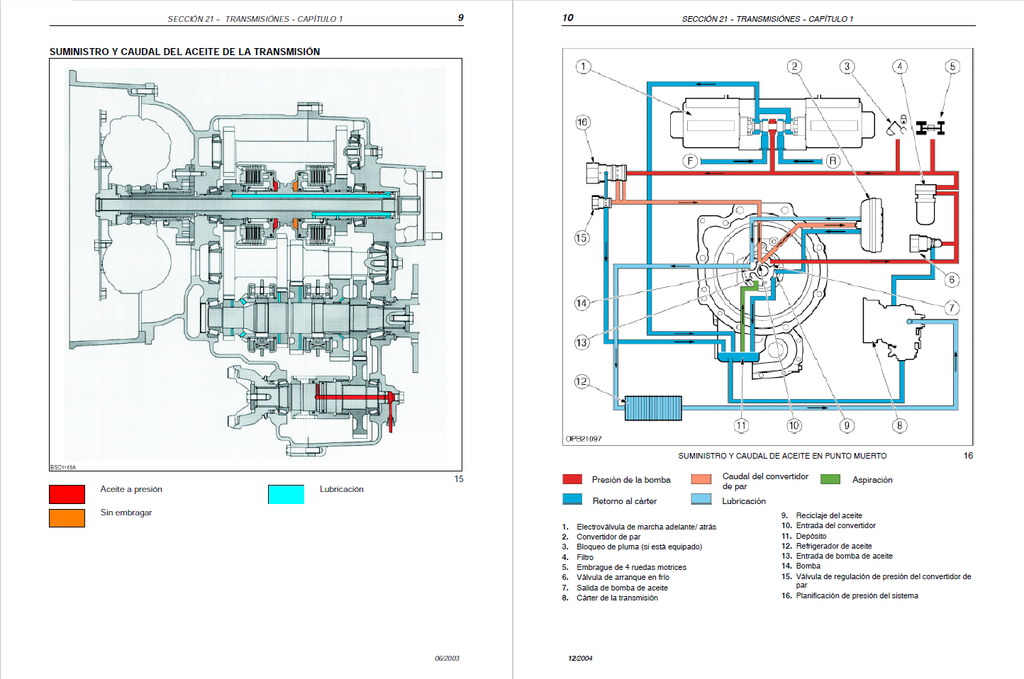Click the 'Aspiración' legend label

(x=872, y=480)
